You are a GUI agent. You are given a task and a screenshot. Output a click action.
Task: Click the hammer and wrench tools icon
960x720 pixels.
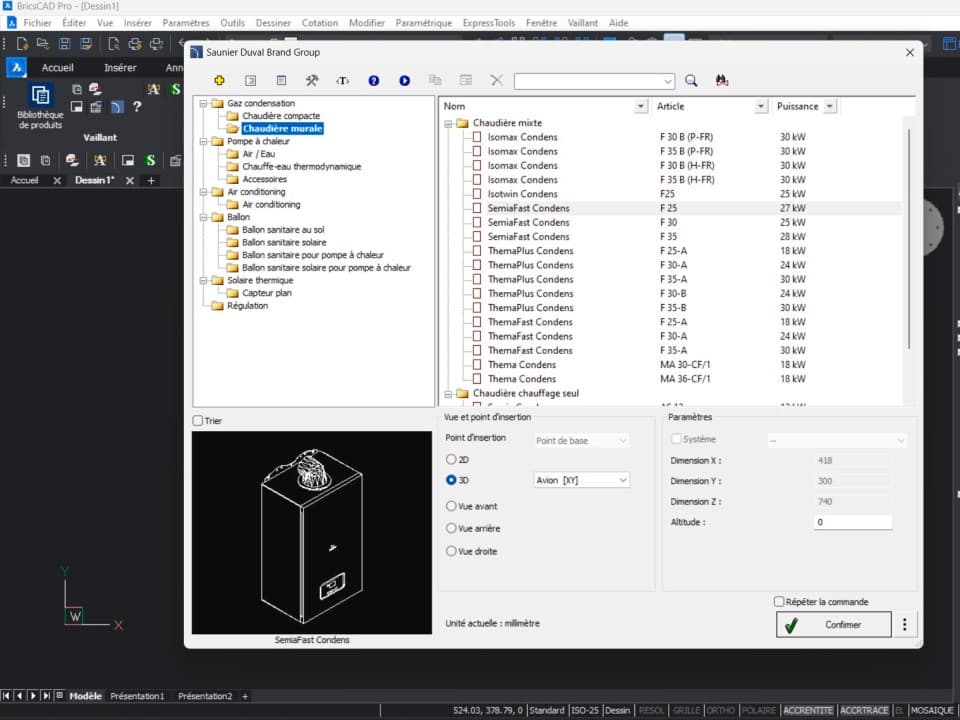pyautogui.click(x=312, y=81)
